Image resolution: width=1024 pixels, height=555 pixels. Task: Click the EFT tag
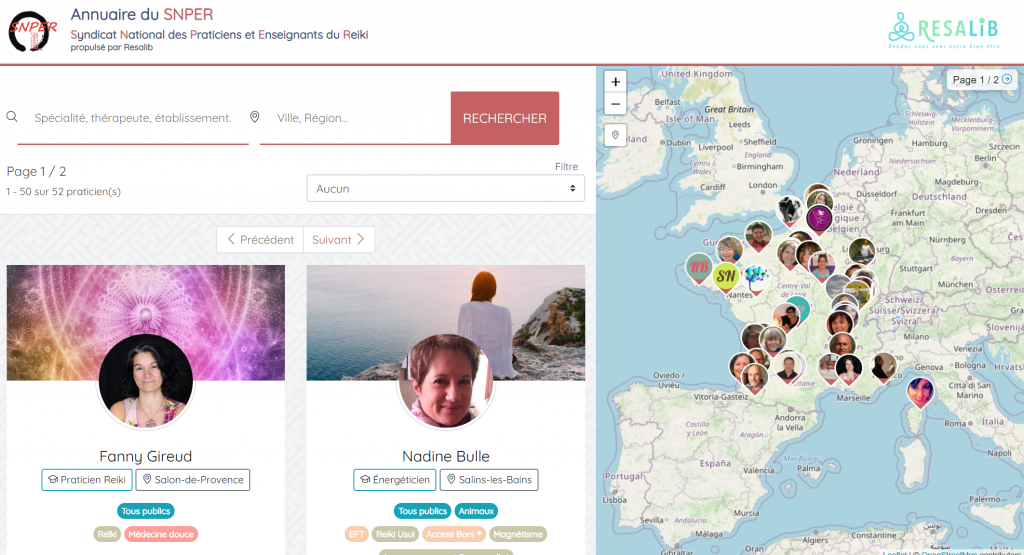click(357, 534)
